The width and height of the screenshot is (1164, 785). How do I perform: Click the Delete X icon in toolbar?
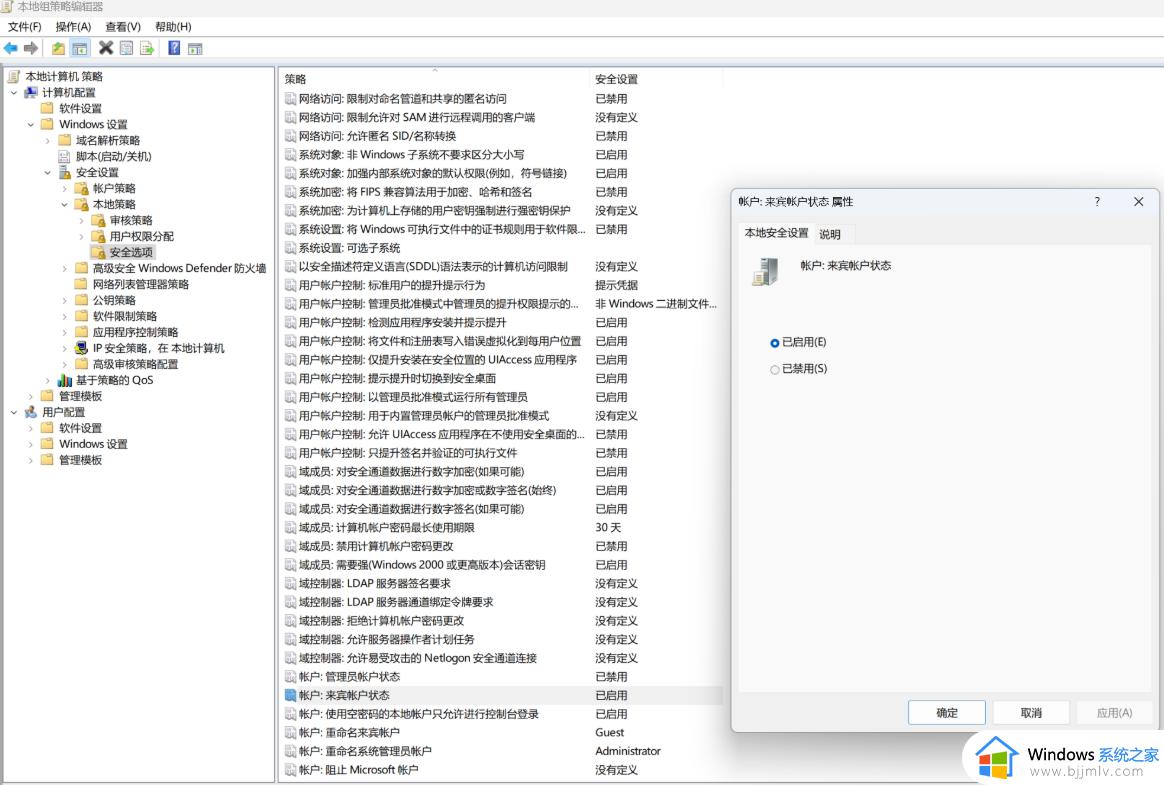pyautogui.click(x=106, y=48)
